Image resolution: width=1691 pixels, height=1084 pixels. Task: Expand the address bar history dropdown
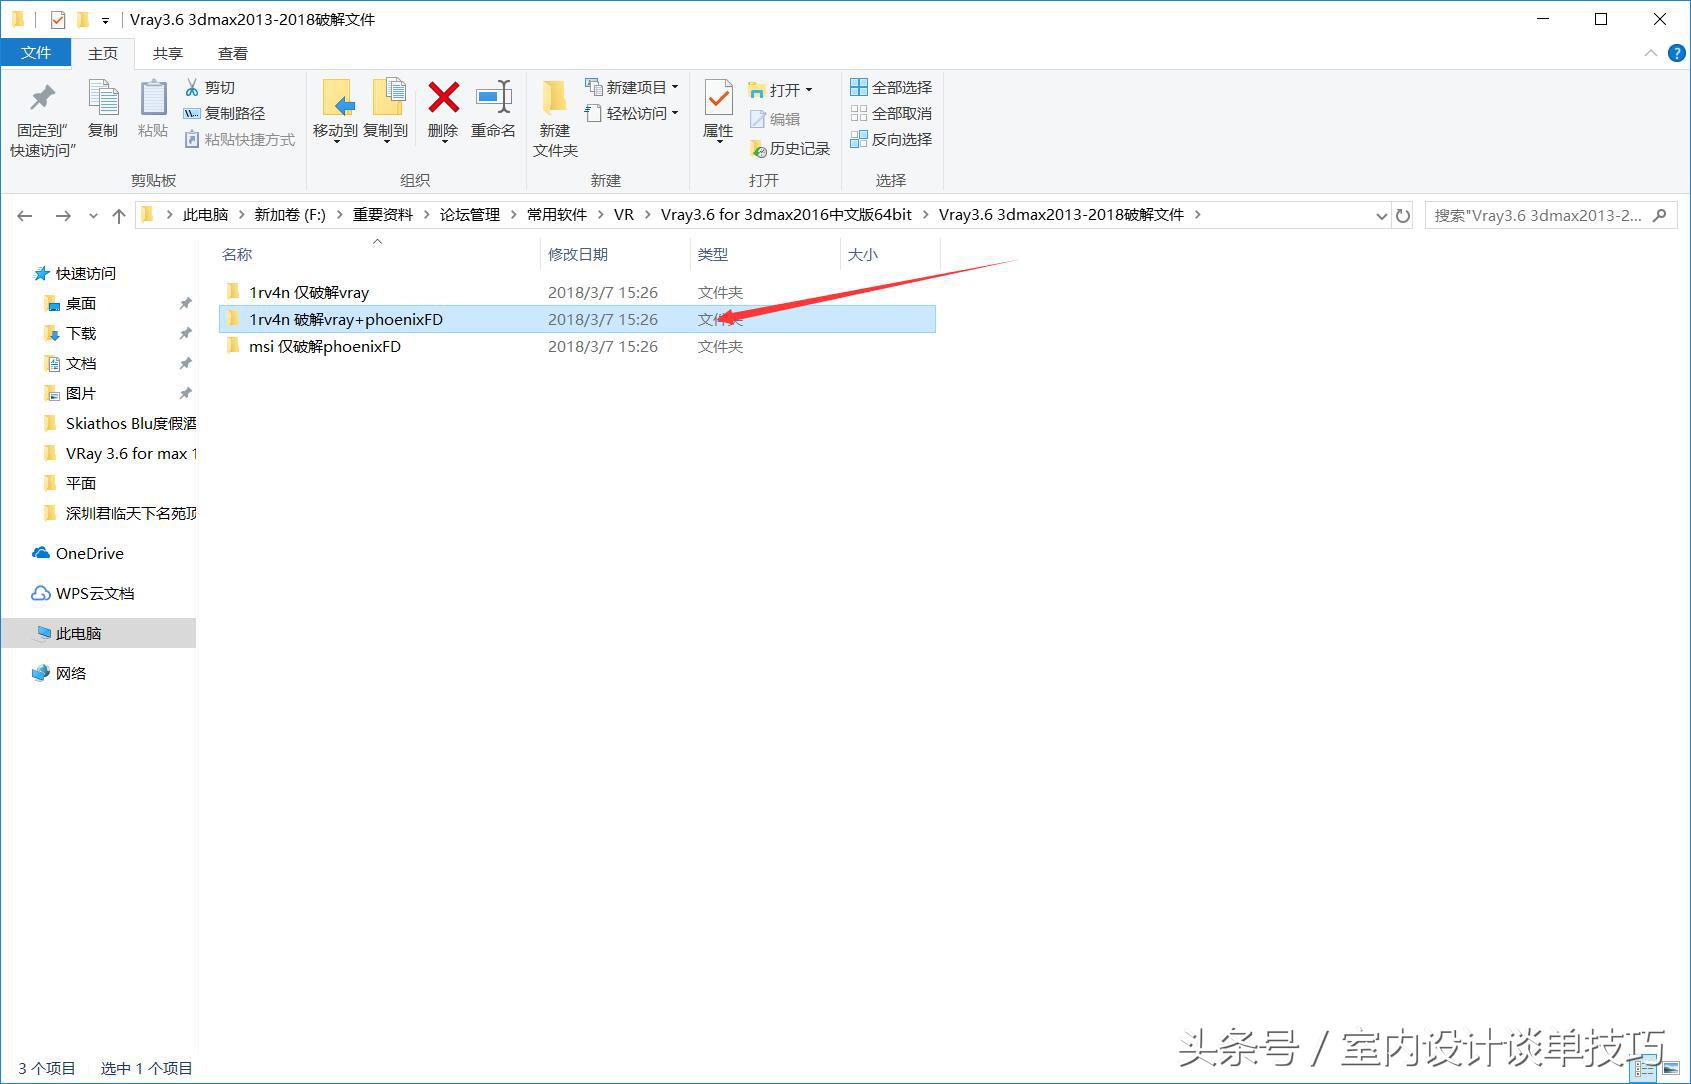tap(1381, 214)
